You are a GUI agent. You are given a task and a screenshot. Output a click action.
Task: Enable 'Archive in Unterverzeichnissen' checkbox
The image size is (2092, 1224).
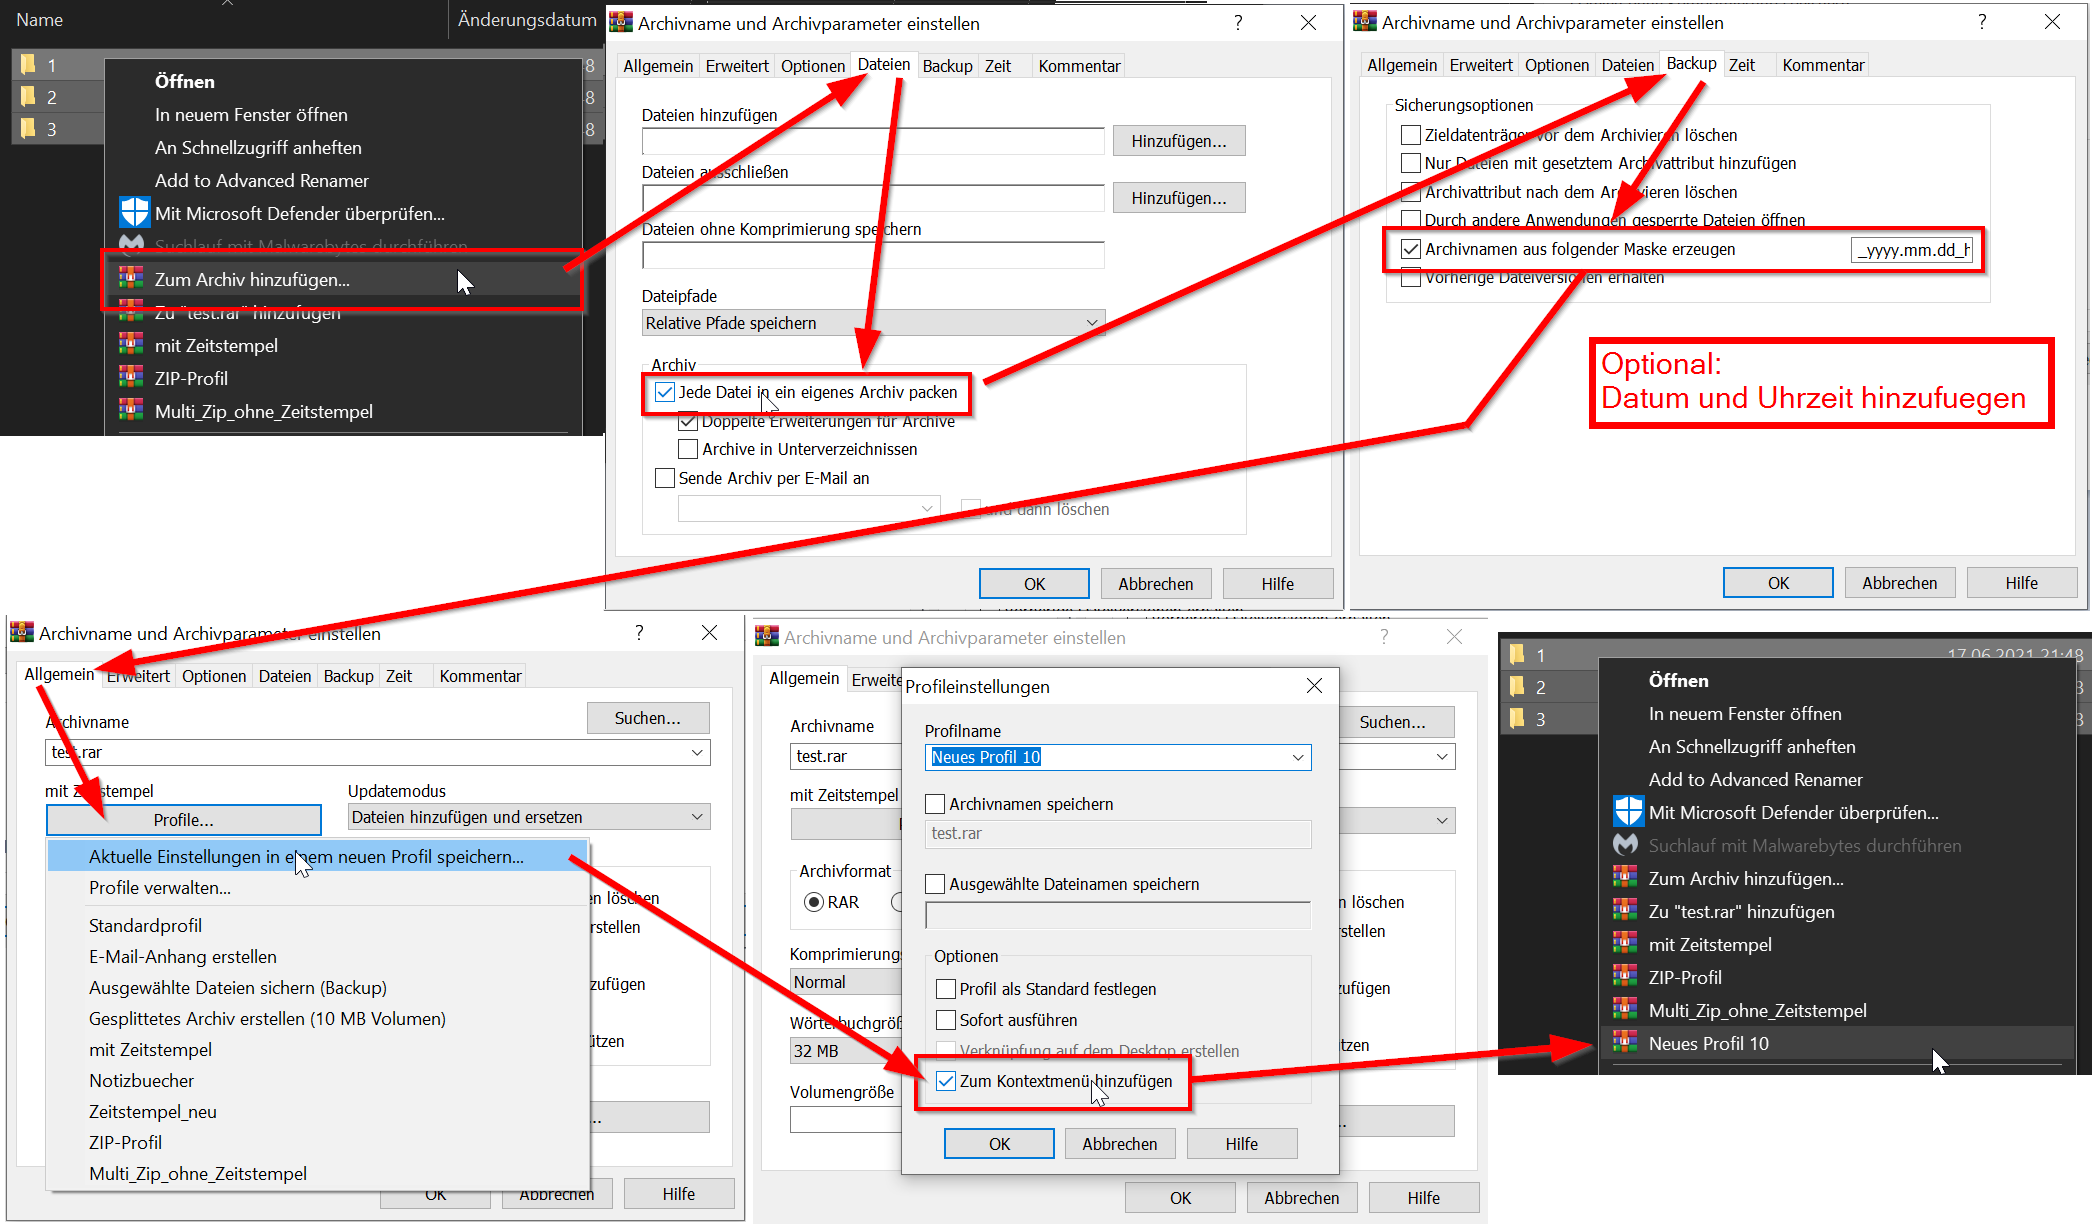click(x=688, y=449)
